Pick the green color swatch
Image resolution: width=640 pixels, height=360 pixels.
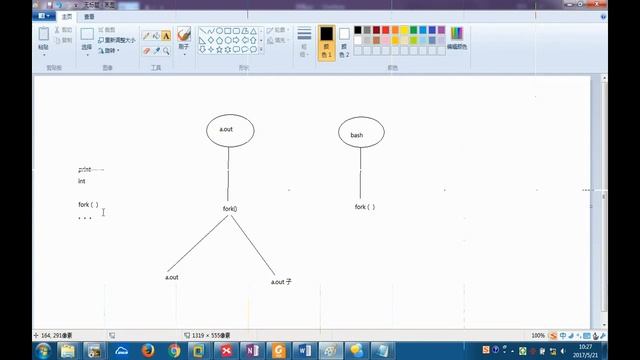(413, 30)
